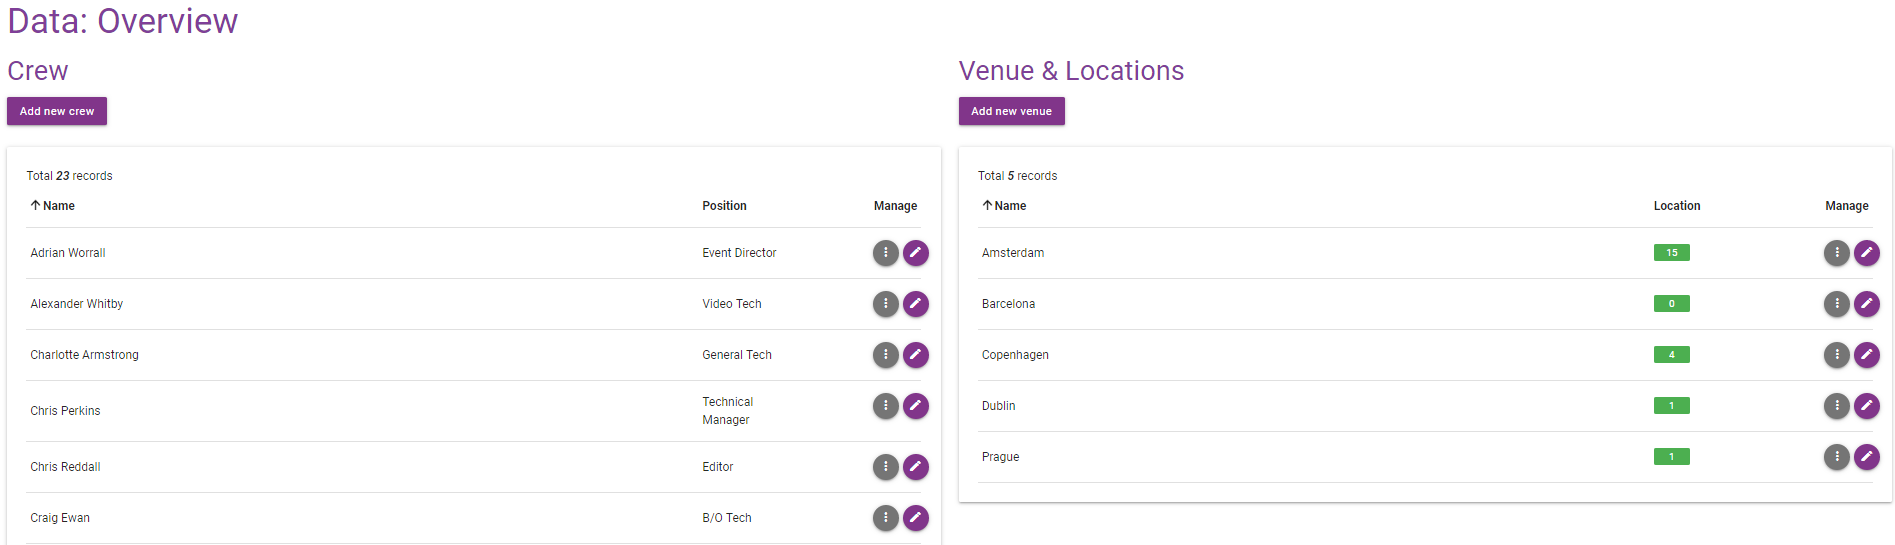Open three-dot menu for Chris Perkins
The height and width of the screenshot is (545, 1895).
885,406
